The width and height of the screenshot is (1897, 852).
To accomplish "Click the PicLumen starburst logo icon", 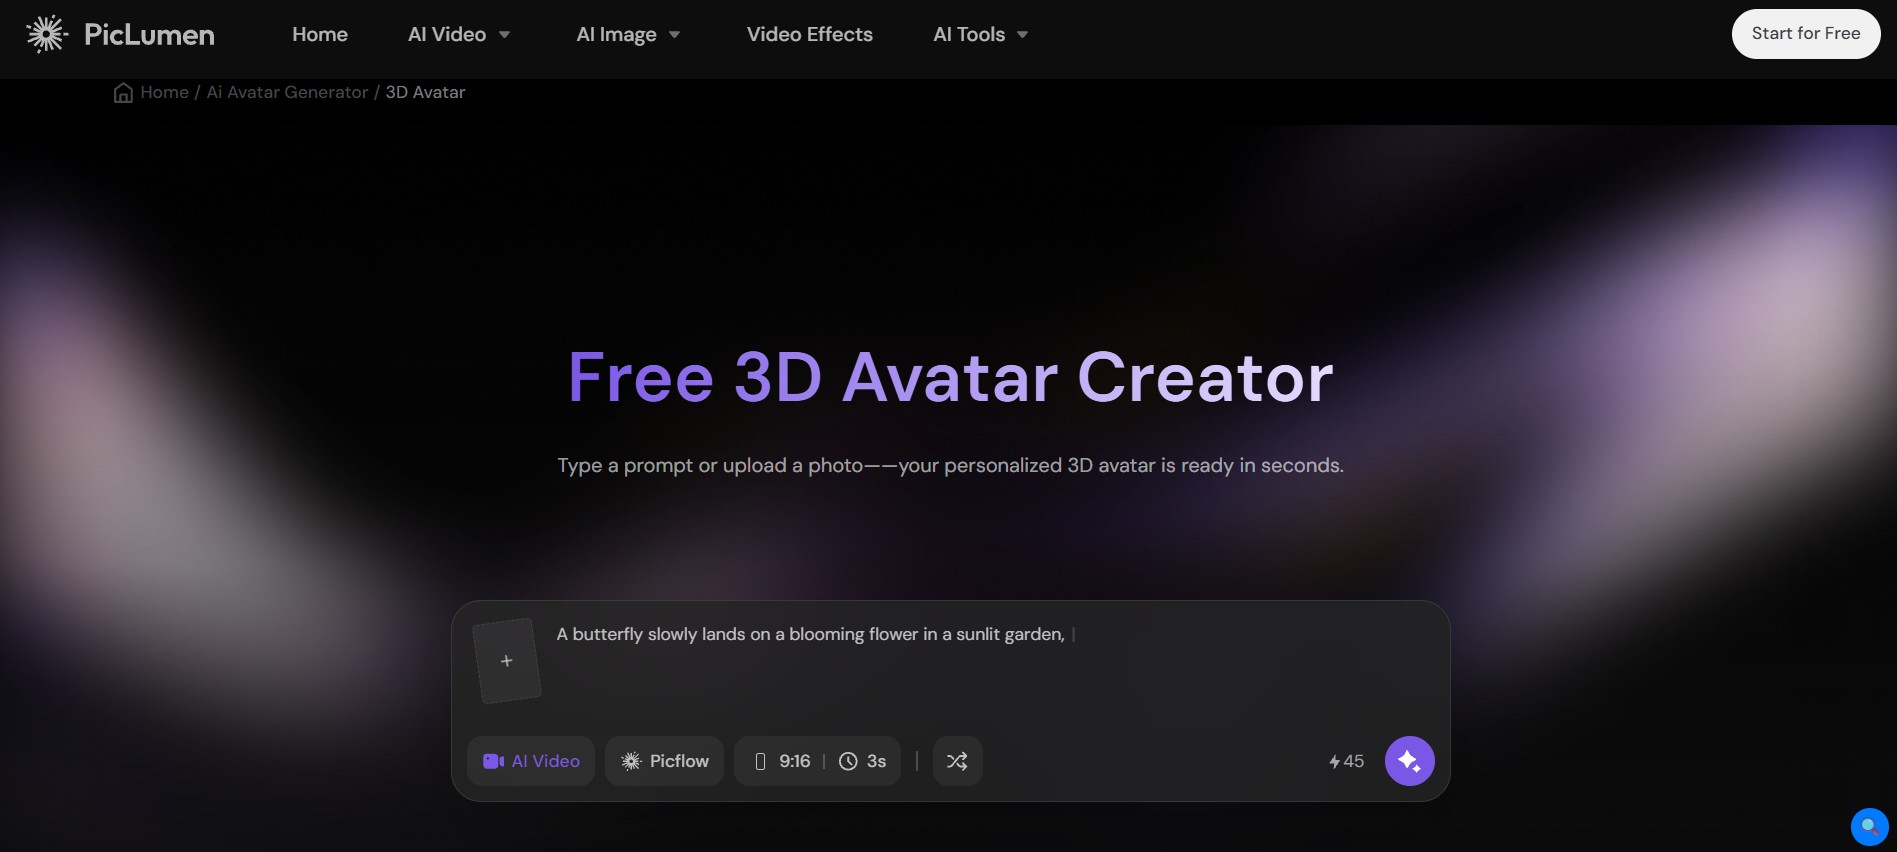I will (46, 34).
